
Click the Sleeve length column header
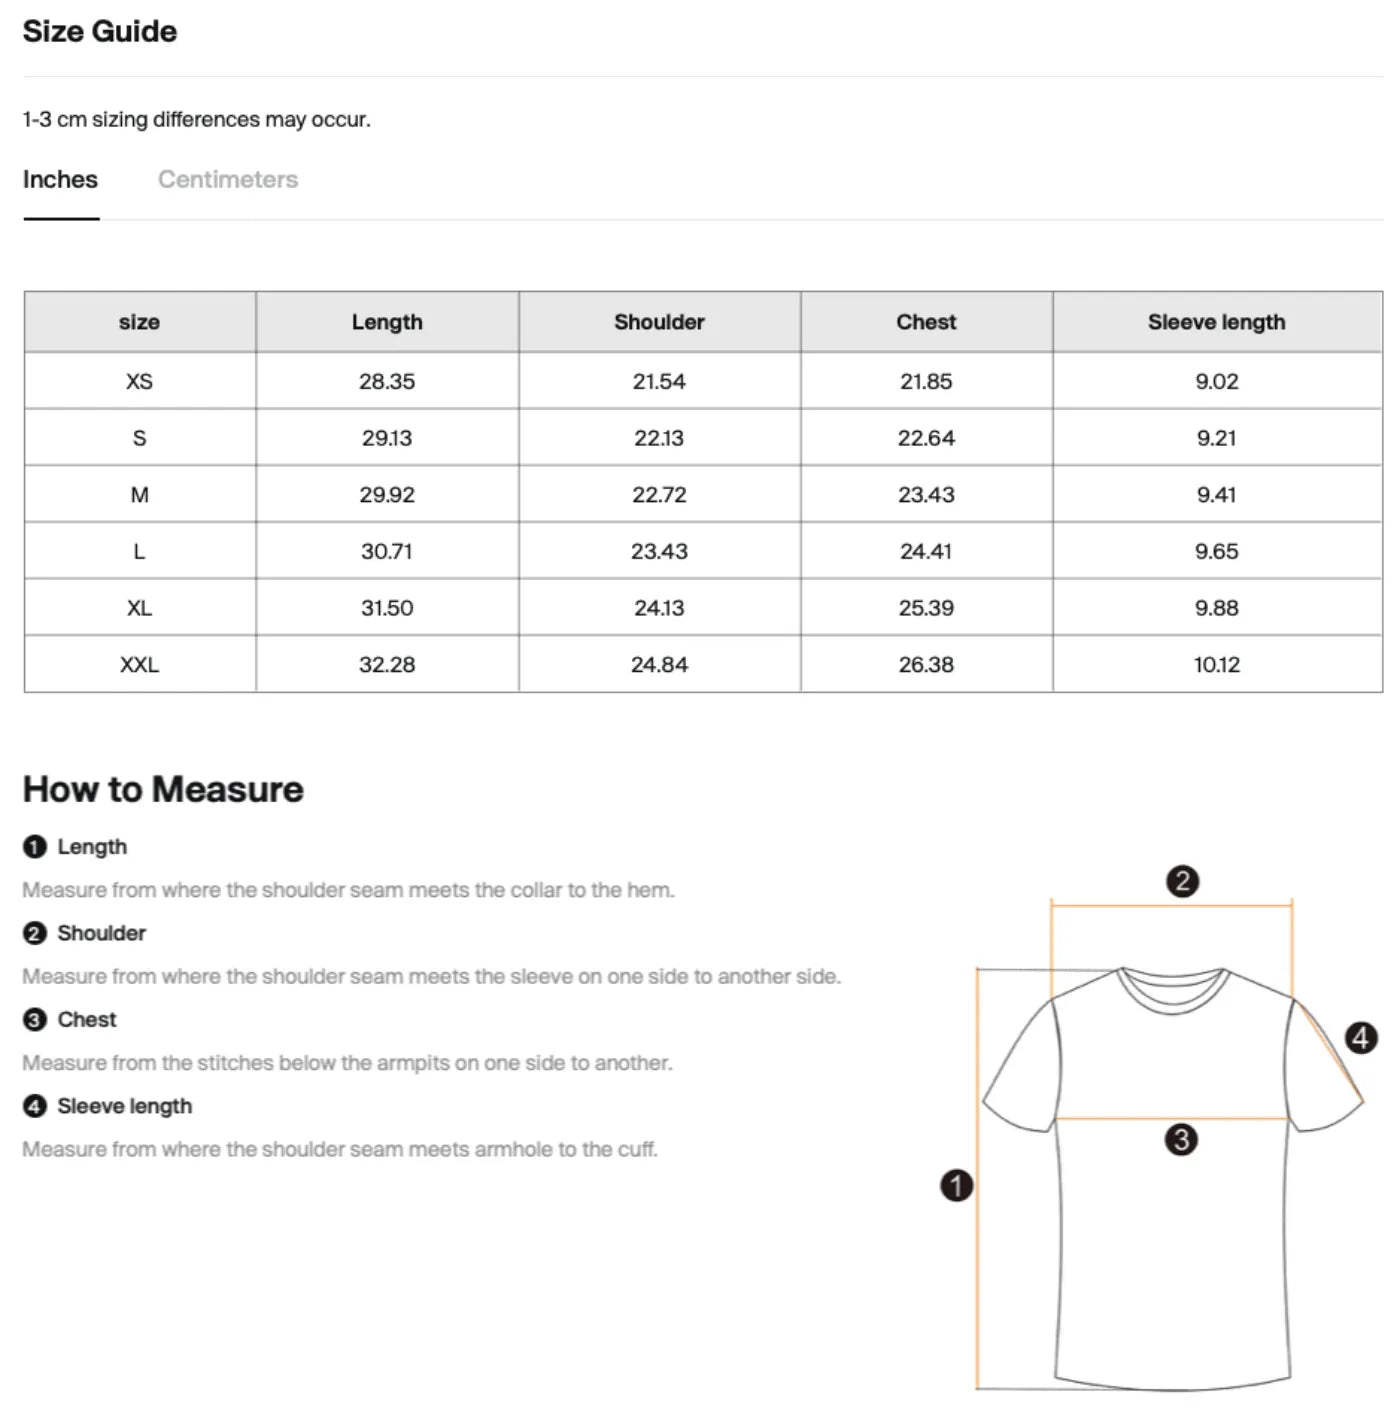(1216, 322)
